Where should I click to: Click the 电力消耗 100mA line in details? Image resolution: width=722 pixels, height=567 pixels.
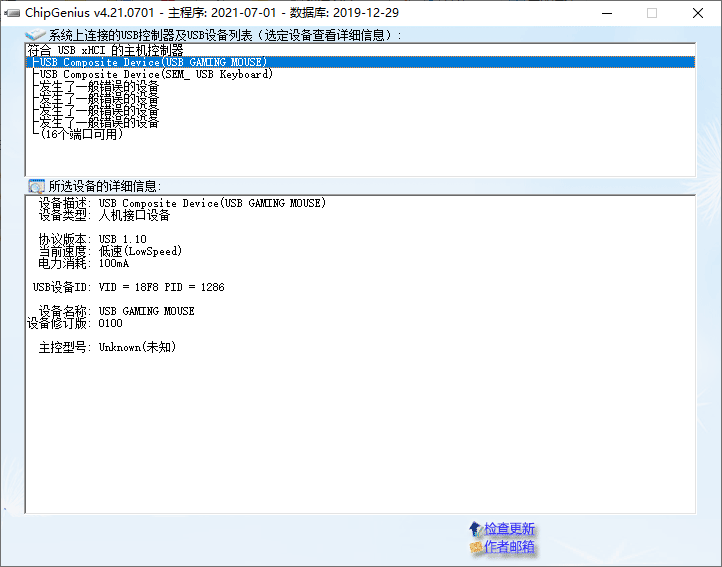pos(84,263)
